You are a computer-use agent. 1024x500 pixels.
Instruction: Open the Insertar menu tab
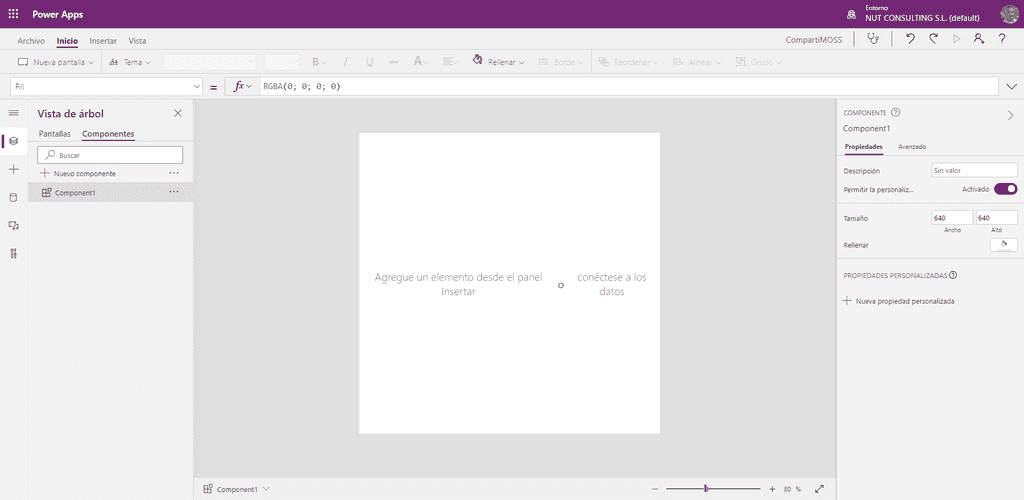click(x=103, y=40)
